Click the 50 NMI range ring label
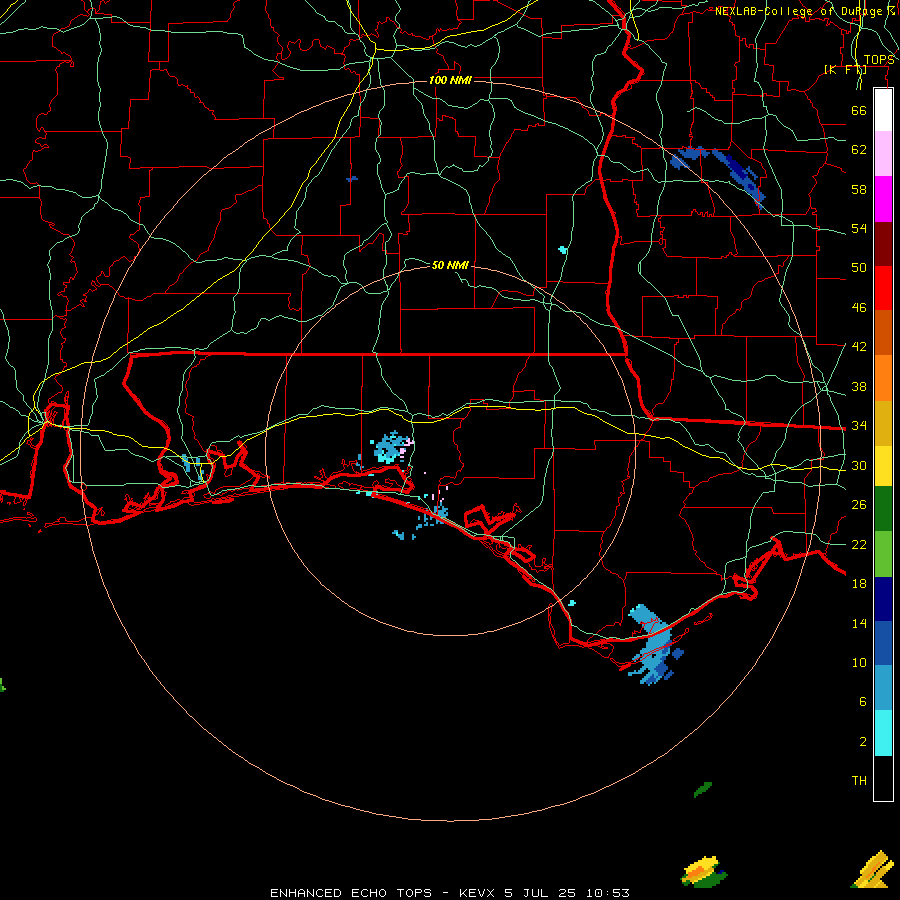 pyautogui.click(x=450, y=265)
